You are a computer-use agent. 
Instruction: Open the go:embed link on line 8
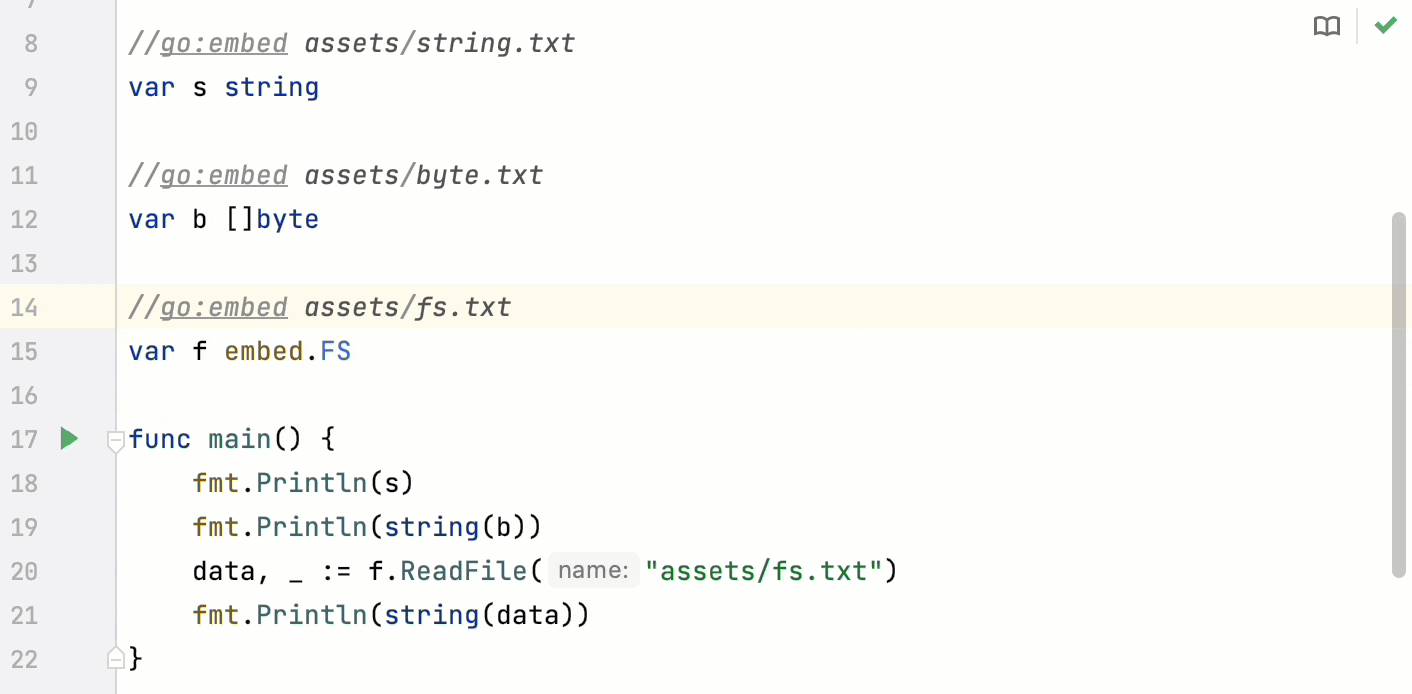tap(224, 43)
